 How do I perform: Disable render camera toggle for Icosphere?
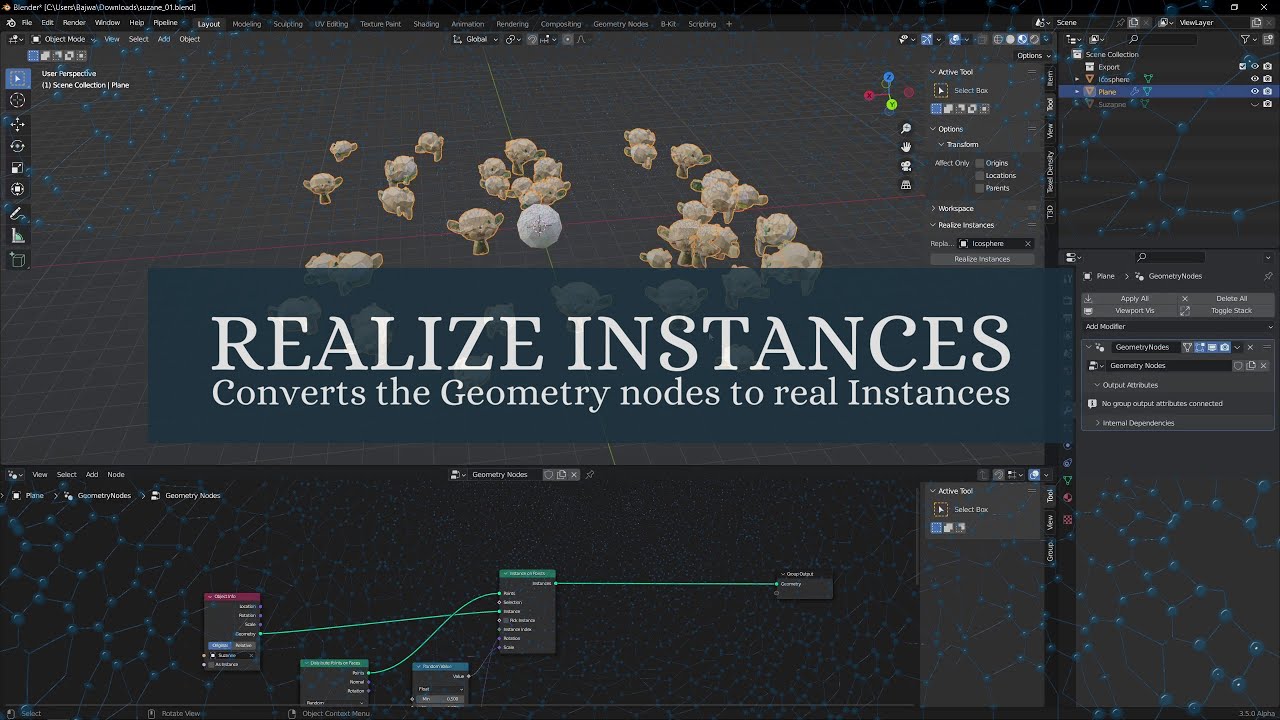(1267, 79)
